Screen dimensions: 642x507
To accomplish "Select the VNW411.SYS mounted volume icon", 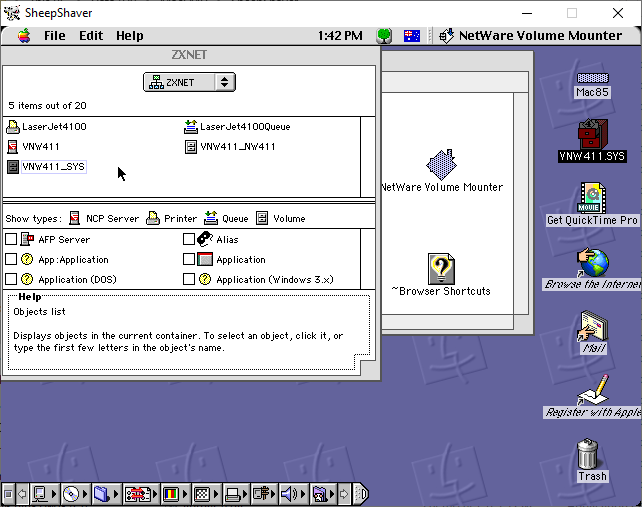I will 592,140.
